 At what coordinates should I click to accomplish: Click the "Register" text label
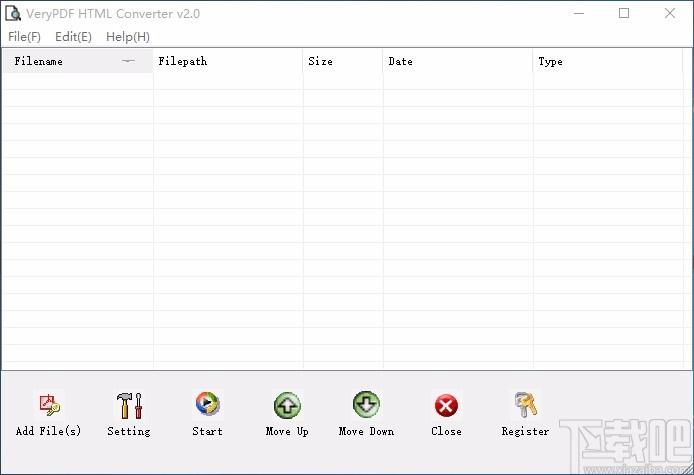(x=525, y=432)
